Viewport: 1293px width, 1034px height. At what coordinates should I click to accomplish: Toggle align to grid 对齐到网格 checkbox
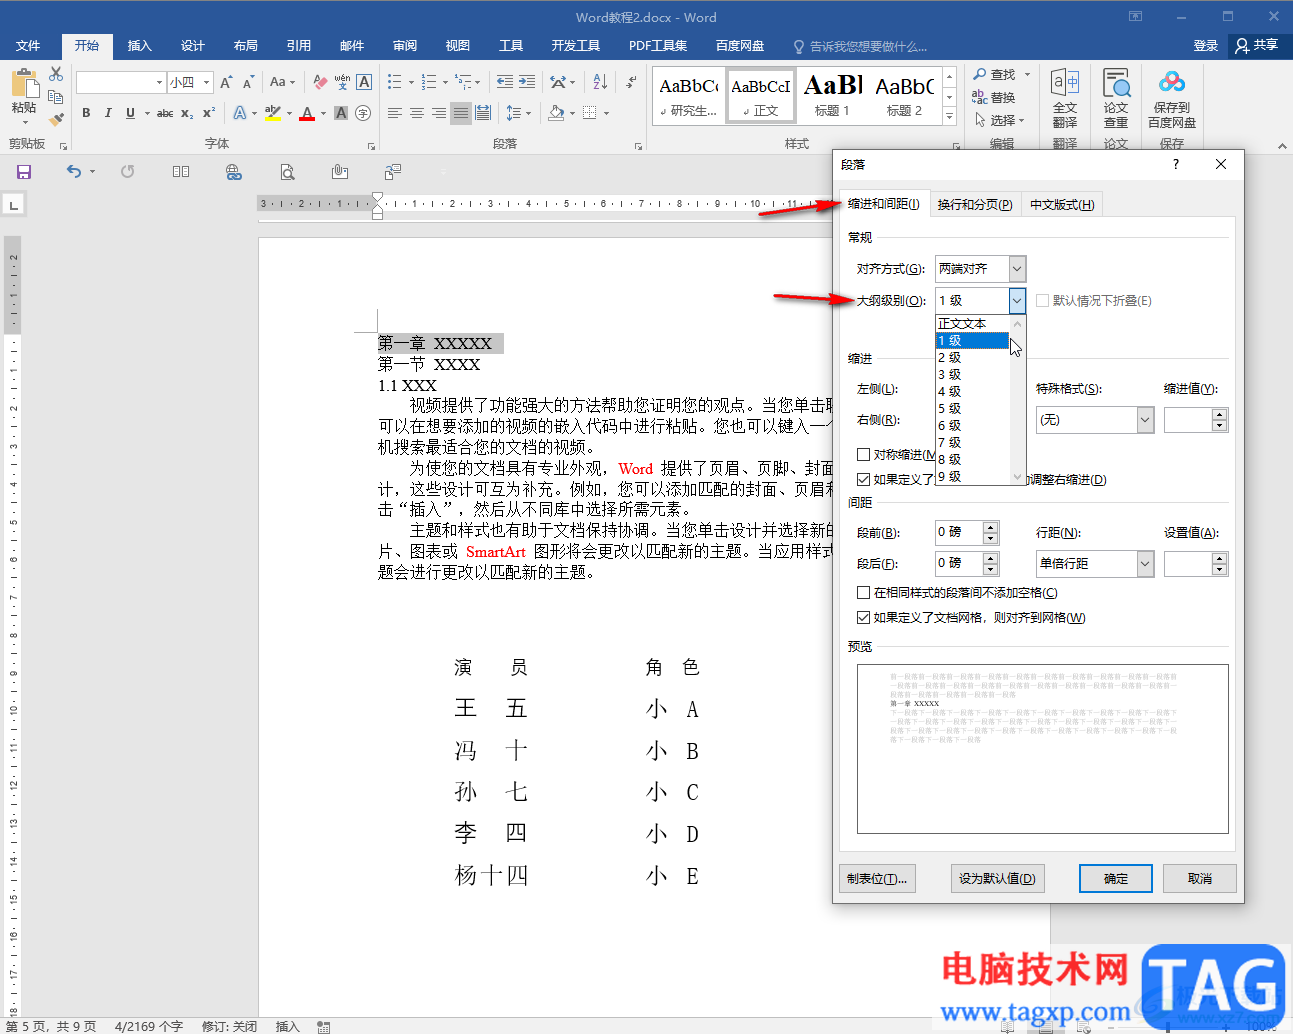(x=863, y=617)
